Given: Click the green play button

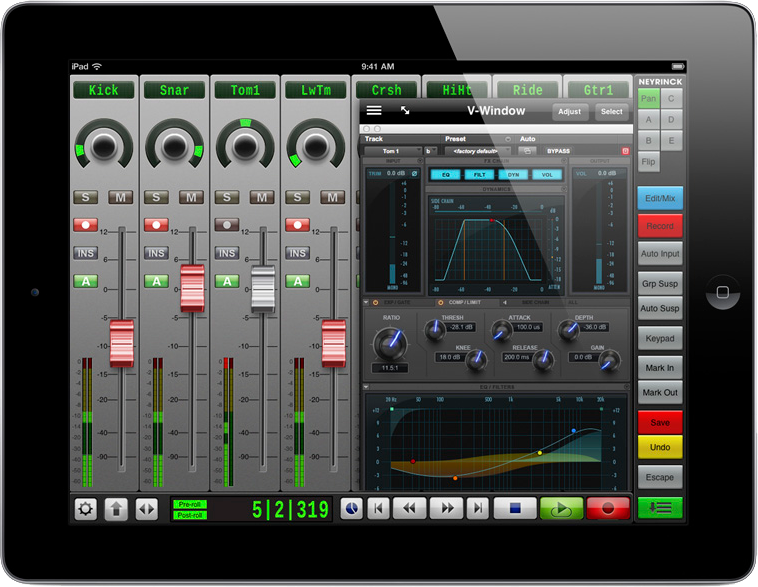Looking at the screenshot, I should click(561, 509).
